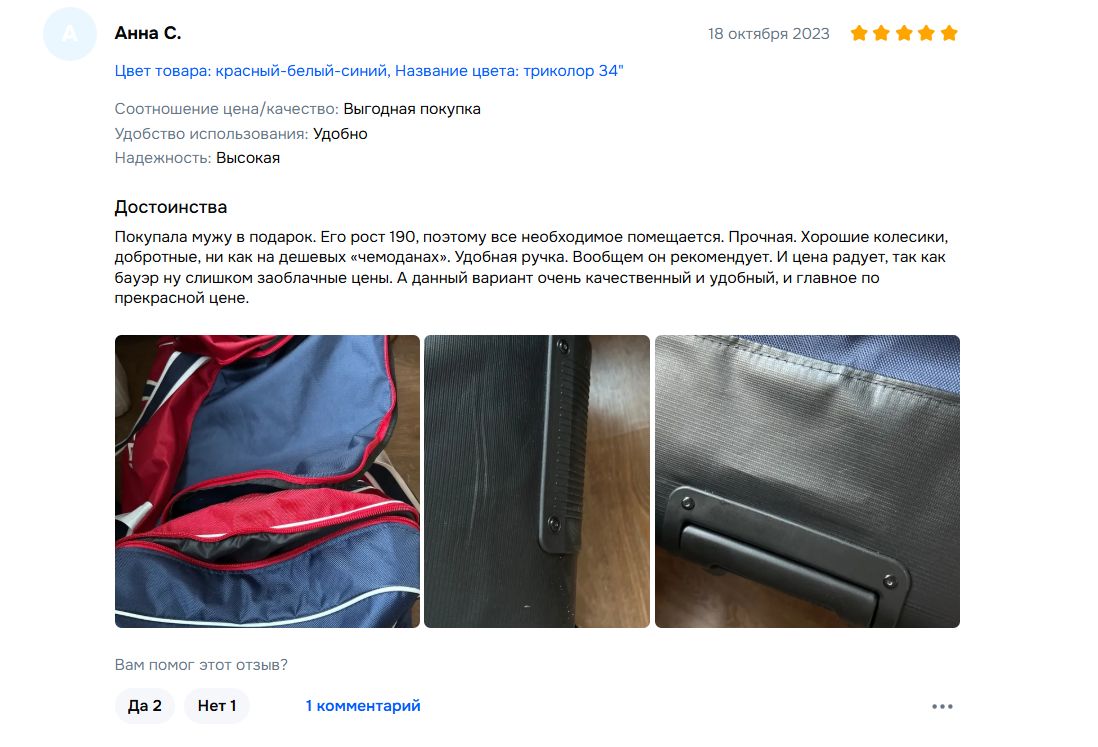Image resolution: width=1098 pixels, height=747 pixels.
Task: Click the review date 18 октября 2023
Action: [768, 34]
